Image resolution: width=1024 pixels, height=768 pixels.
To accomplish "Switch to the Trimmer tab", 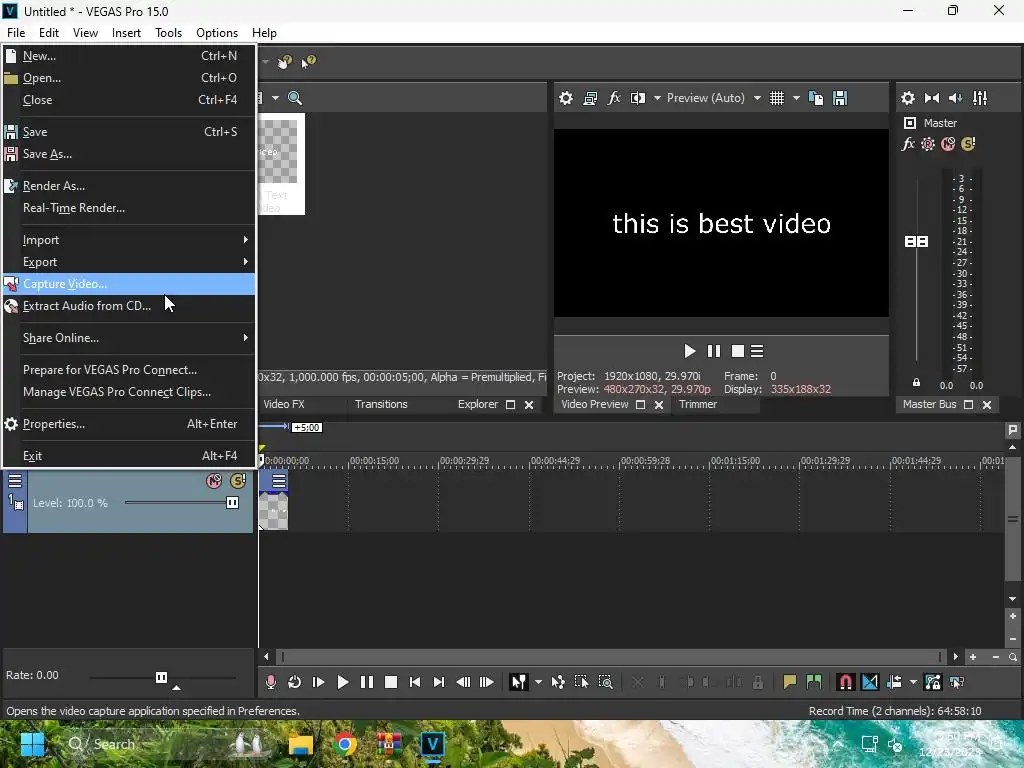I will point(697,404).
